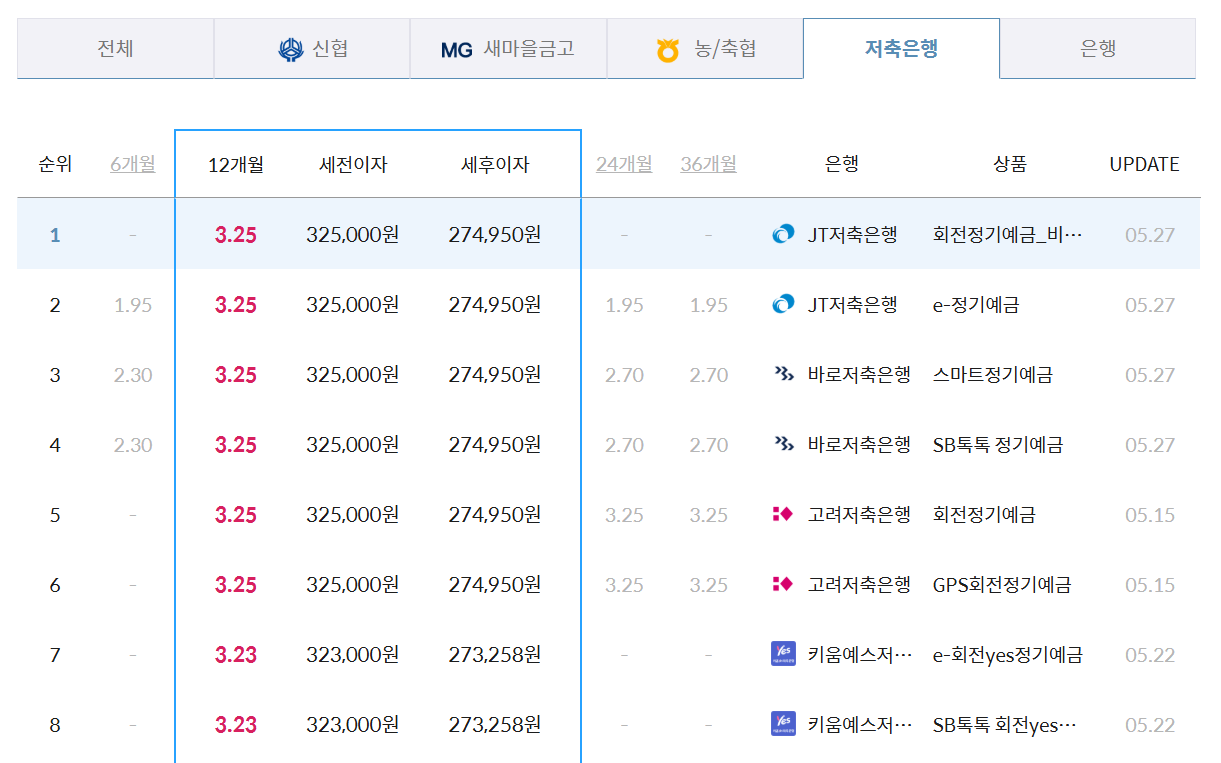The height and width of the screenshot is (763, 1221).
Task: Click 고려저축은행 logo in rank 6 row
Action: click(x=783, y=584)
